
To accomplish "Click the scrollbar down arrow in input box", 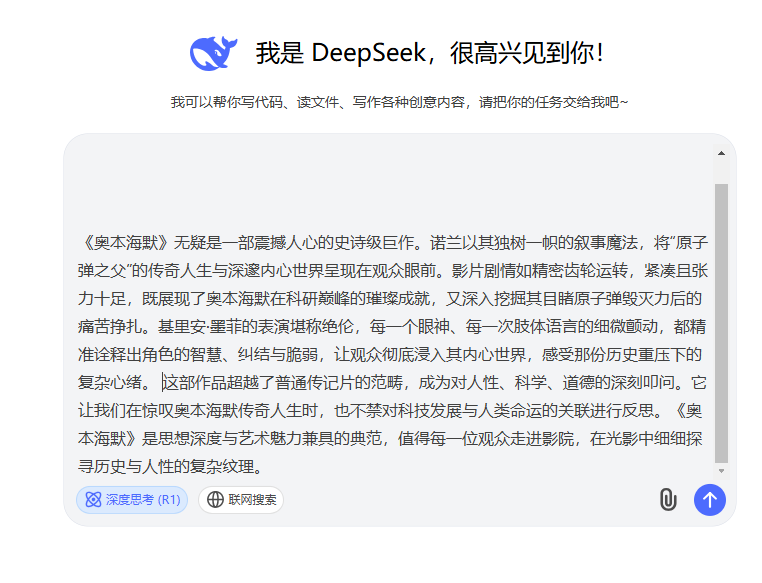I will (721, 470).
